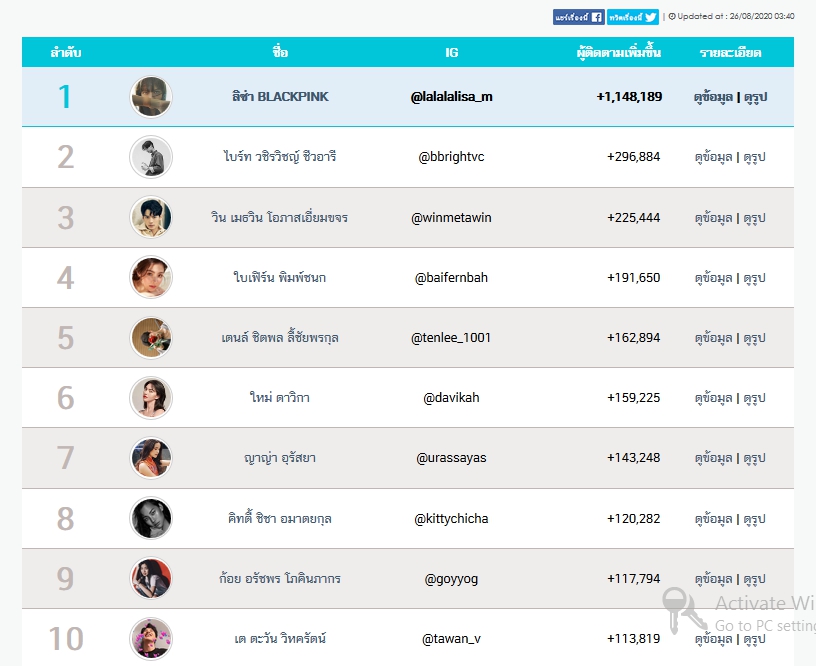Viewport: 816px width, 666px height.
Task: Click the name เตนล์ ชิตพล ลี้ชัยพรกุล
Action: click(280, 337)
